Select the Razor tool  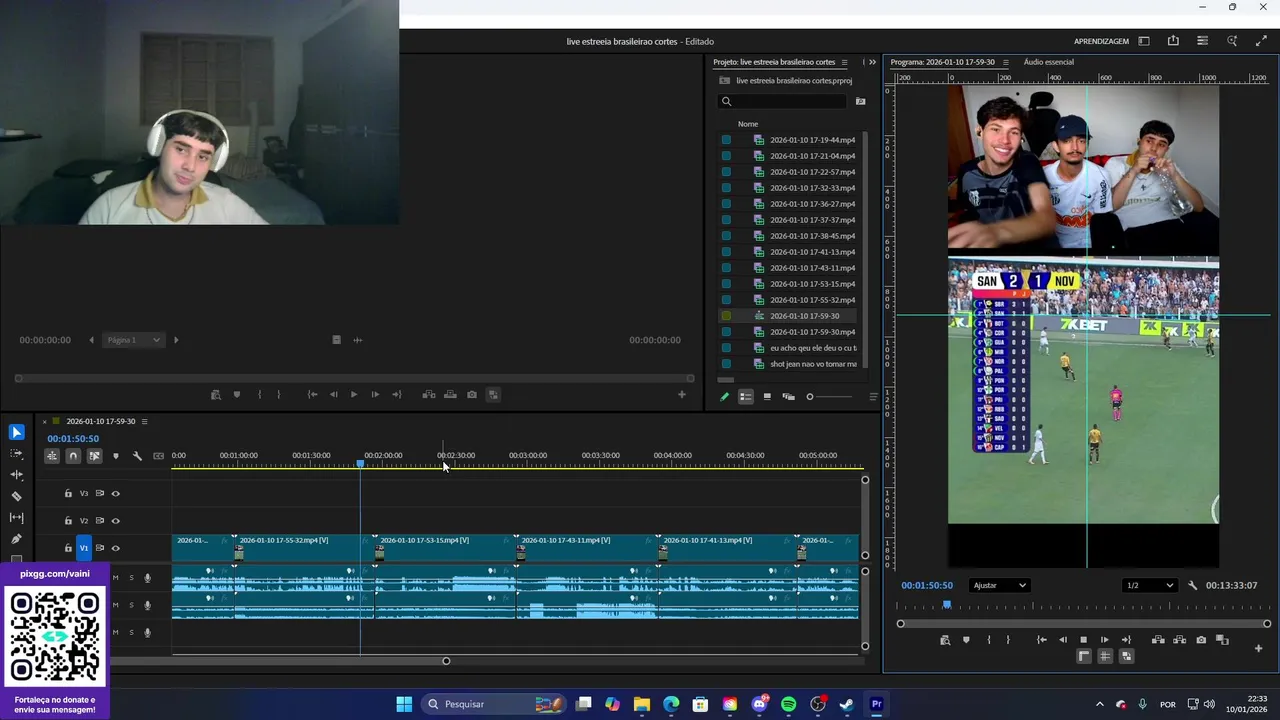[16, 496]
